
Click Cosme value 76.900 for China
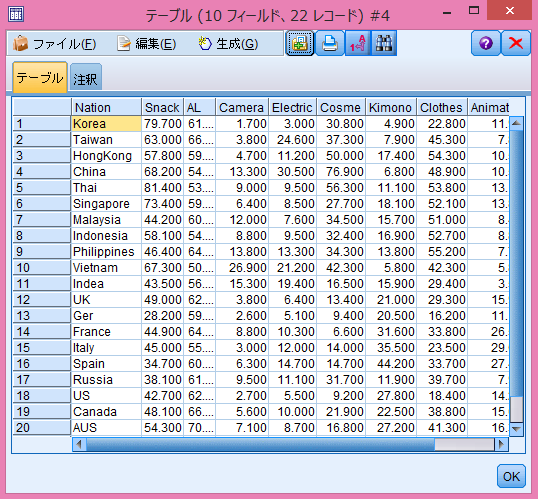[341, 172]
